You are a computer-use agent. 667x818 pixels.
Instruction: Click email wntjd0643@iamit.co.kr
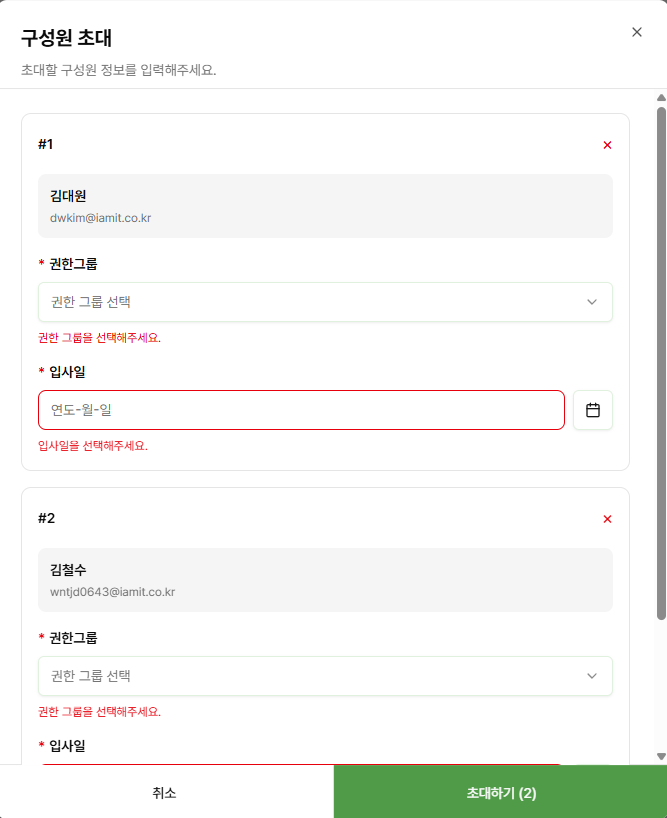click(x=113, y=592)
